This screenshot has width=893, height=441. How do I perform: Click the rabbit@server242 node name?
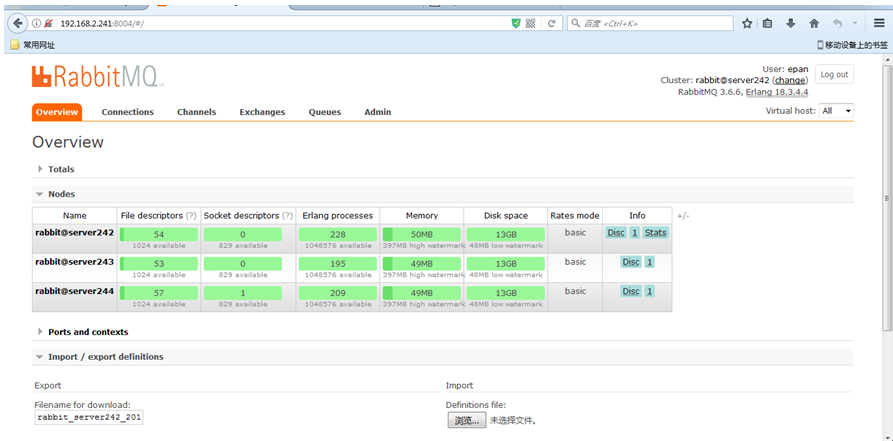[75, 232]
